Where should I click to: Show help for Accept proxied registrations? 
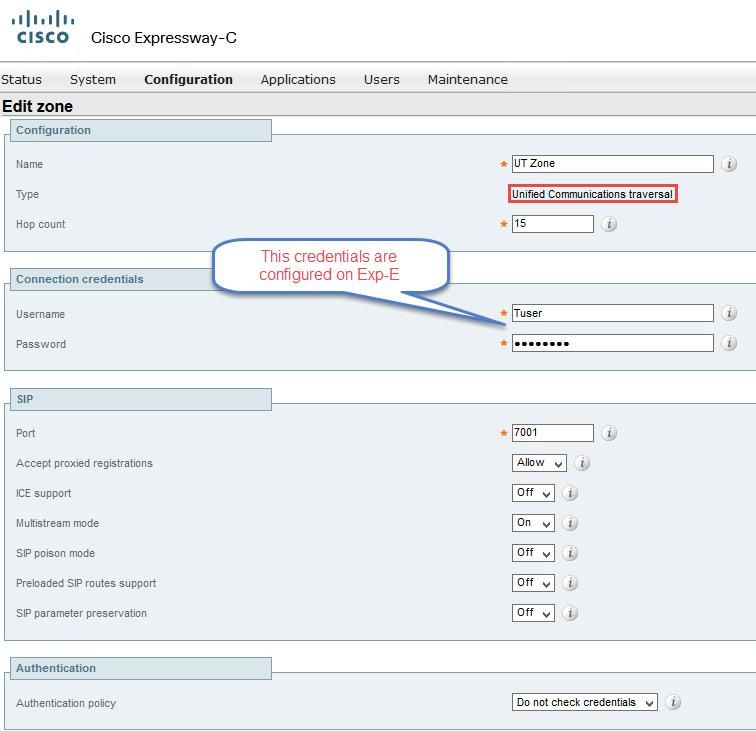click(x=582, y=463)
